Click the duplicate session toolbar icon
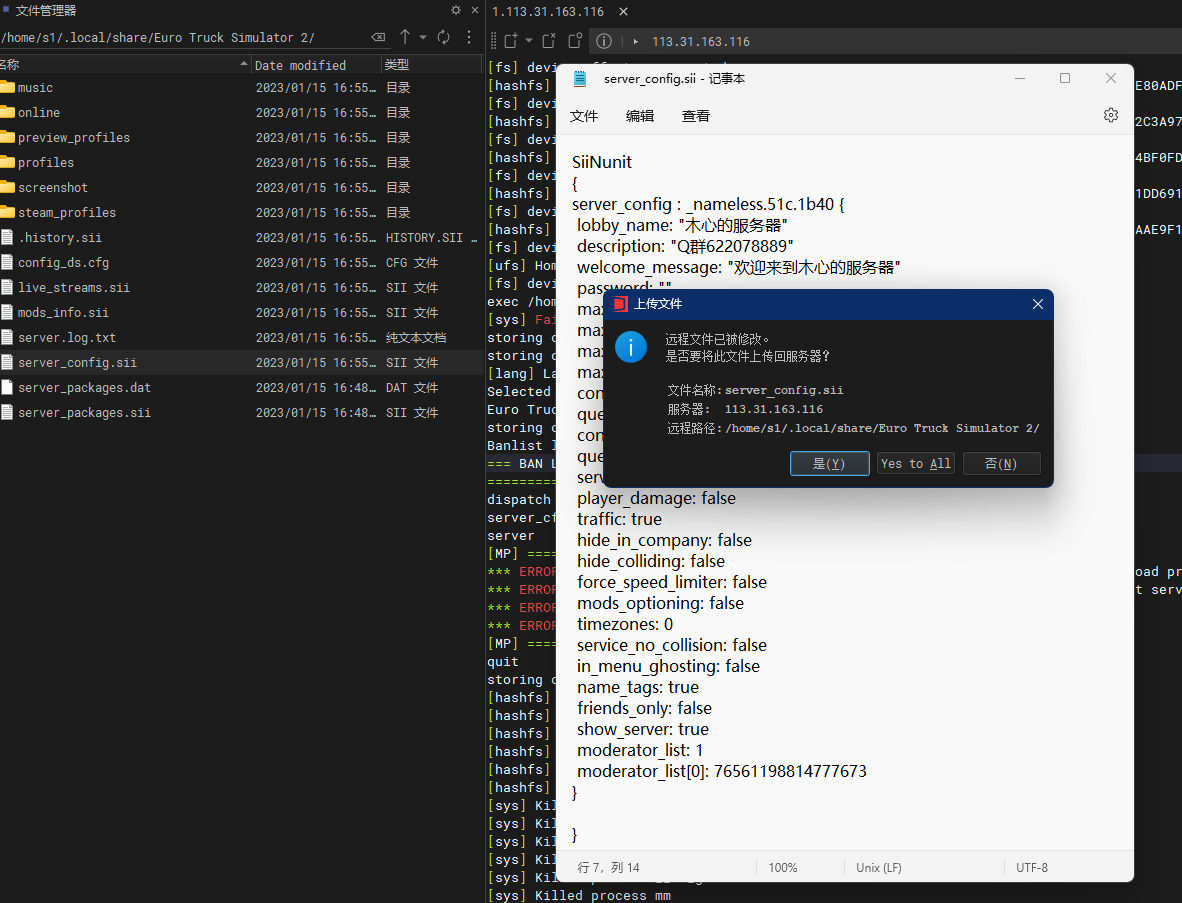The image size is (1182, 903). point(575,41)
